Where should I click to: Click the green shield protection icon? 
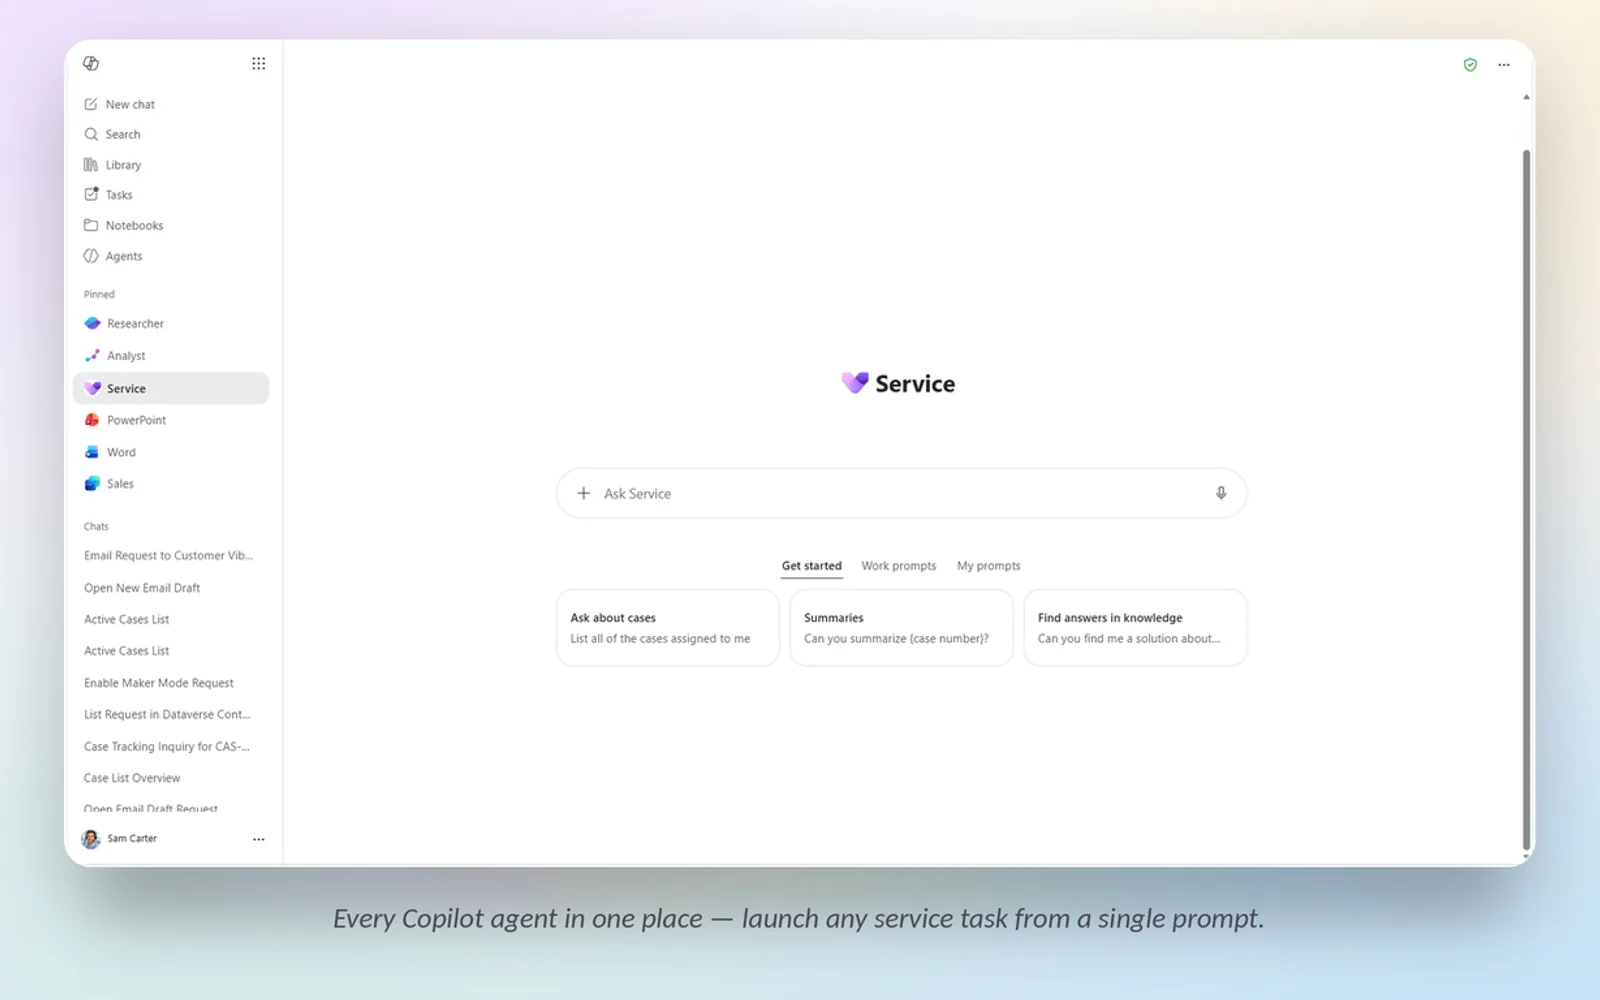coord(1470,65)
